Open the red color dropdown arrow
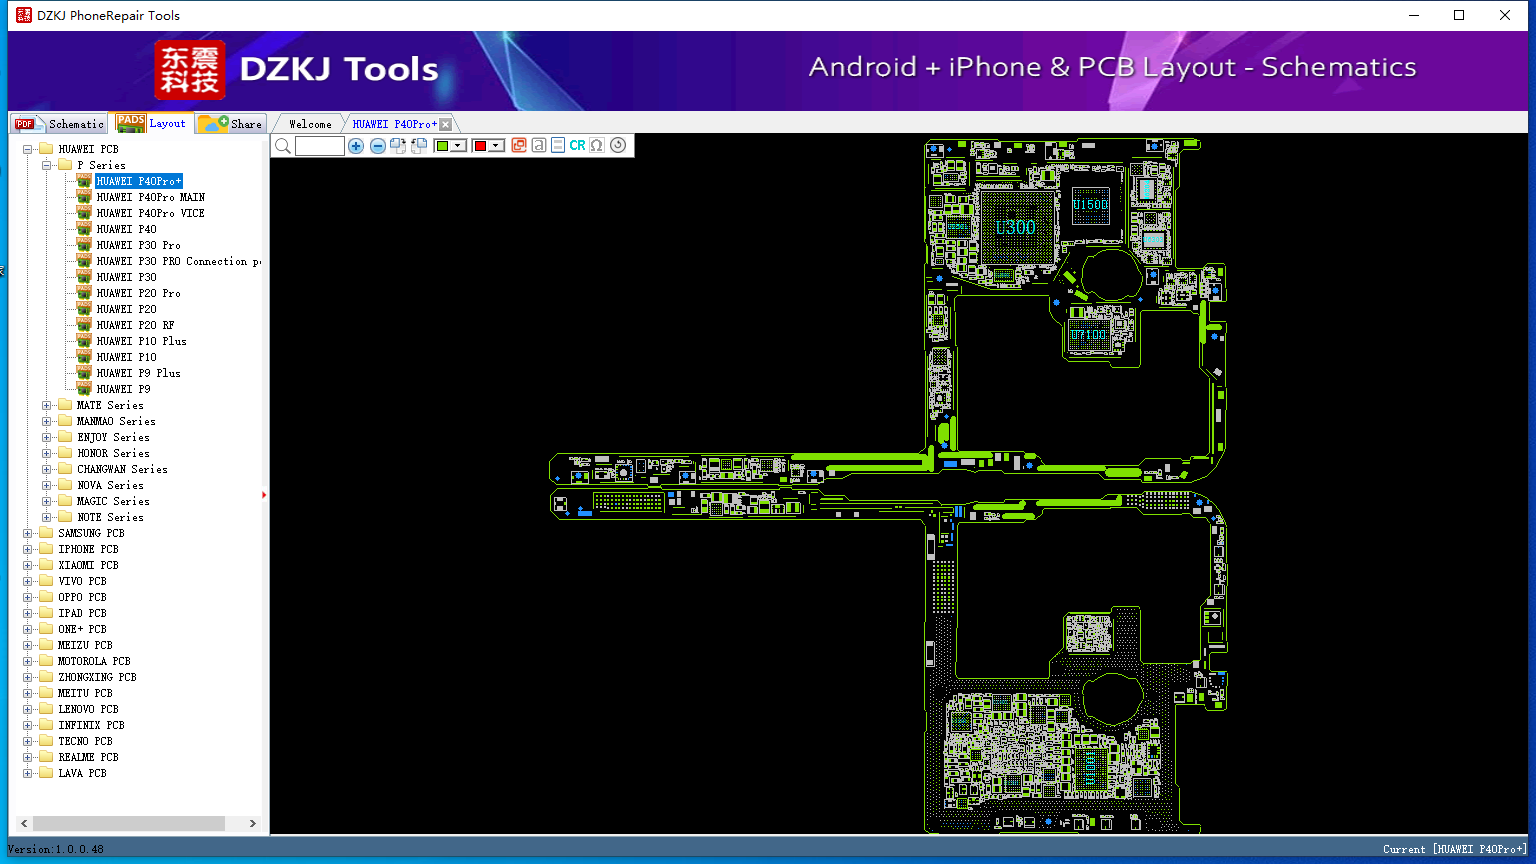The image size is (1536, 864). [x=496, y=146]
